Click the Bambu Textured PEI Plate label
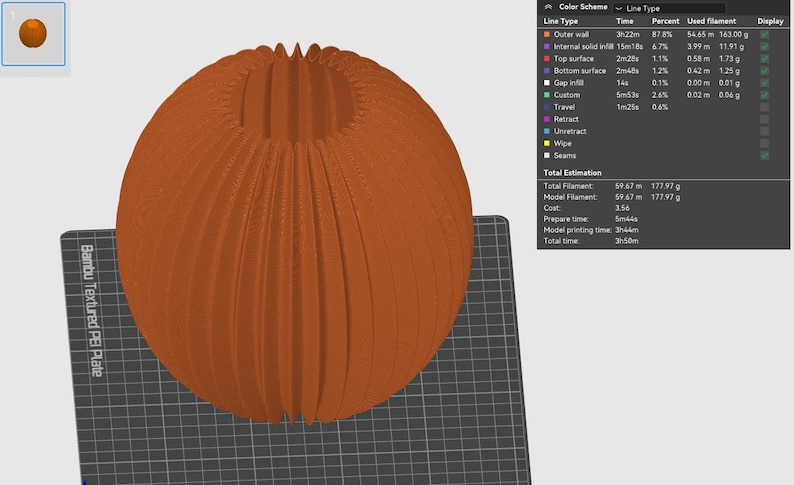The height and width of the screenshot is (485, 794). click(91, 310)
